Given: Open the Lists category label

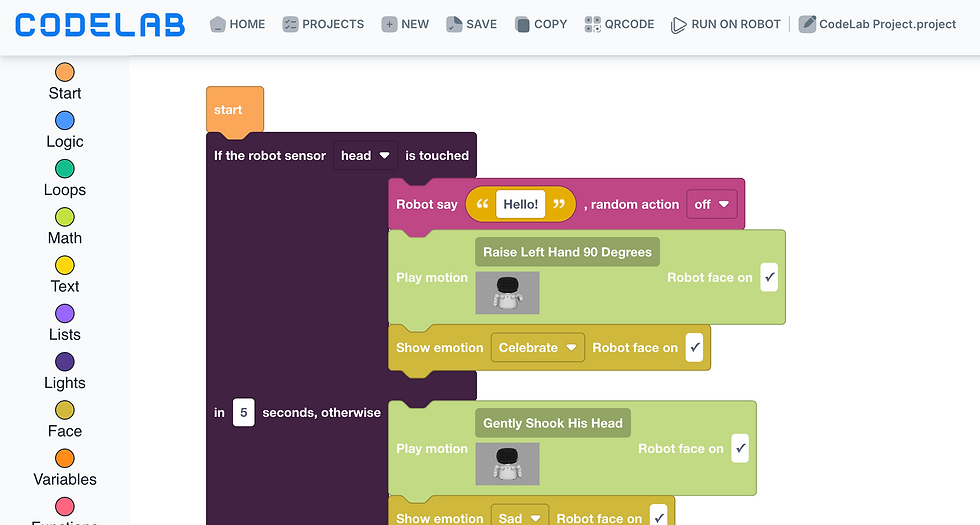Looking at the screenshot, I should point(65,334).
